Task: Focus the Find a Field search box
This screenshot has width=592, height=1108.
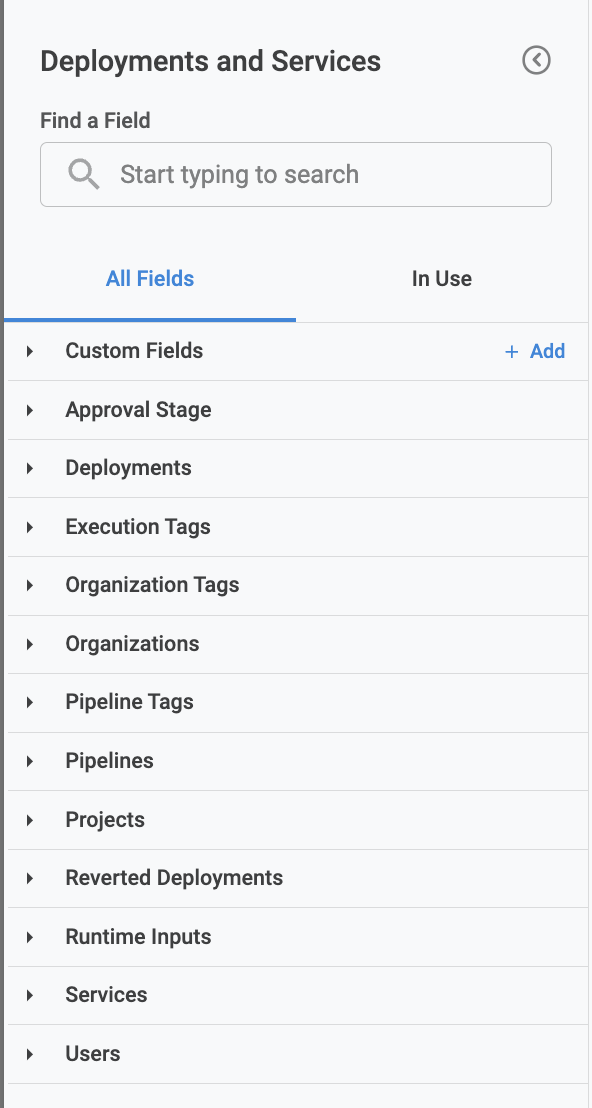Action: (x=296, y=175)
